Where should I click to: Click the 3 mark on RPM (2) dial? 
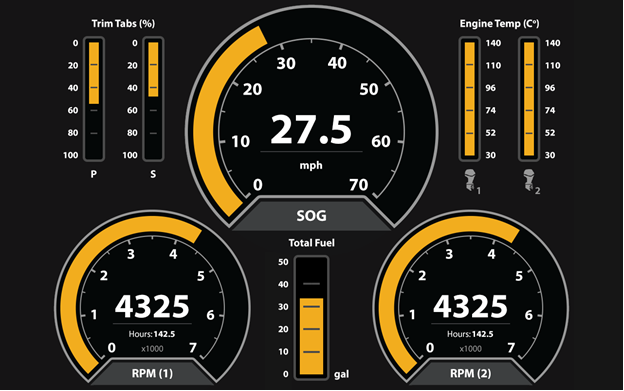(x=449, y=254)
